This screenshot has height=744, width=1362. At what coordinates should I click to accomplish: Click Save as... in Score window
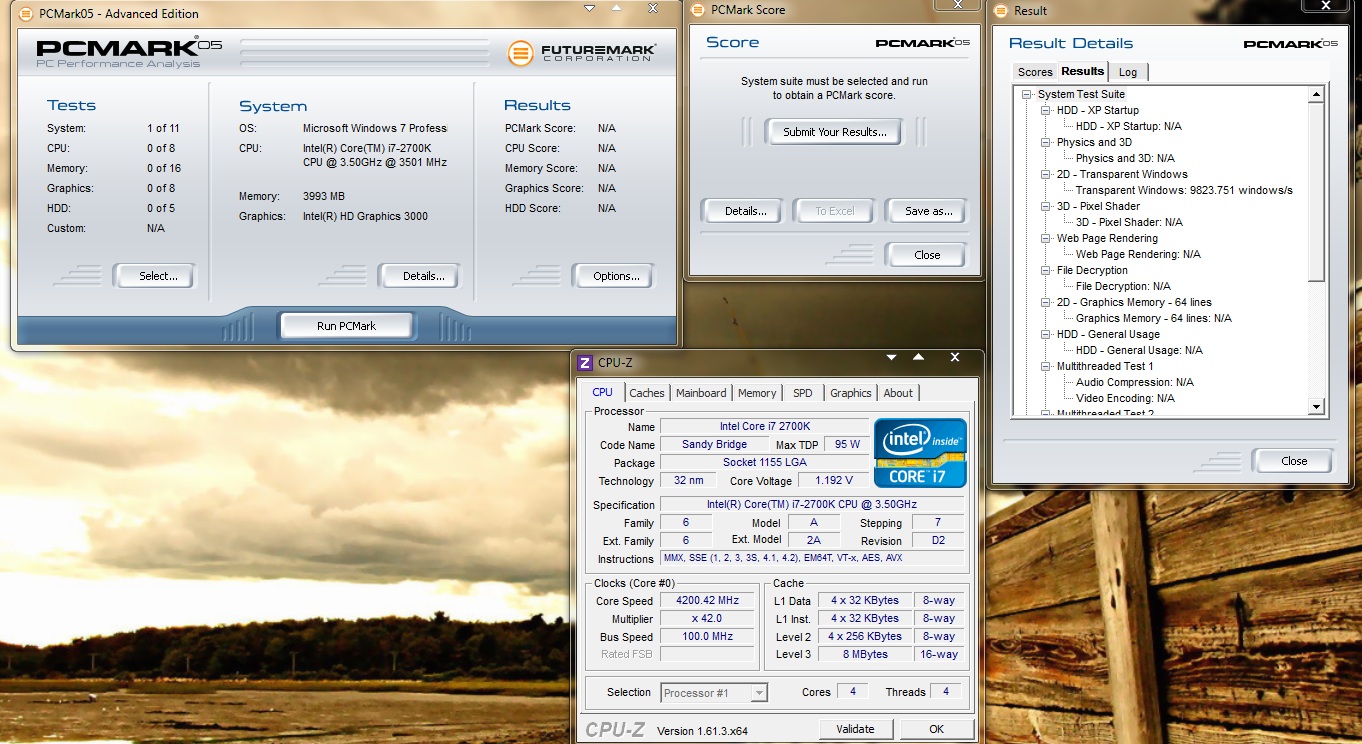928,211
